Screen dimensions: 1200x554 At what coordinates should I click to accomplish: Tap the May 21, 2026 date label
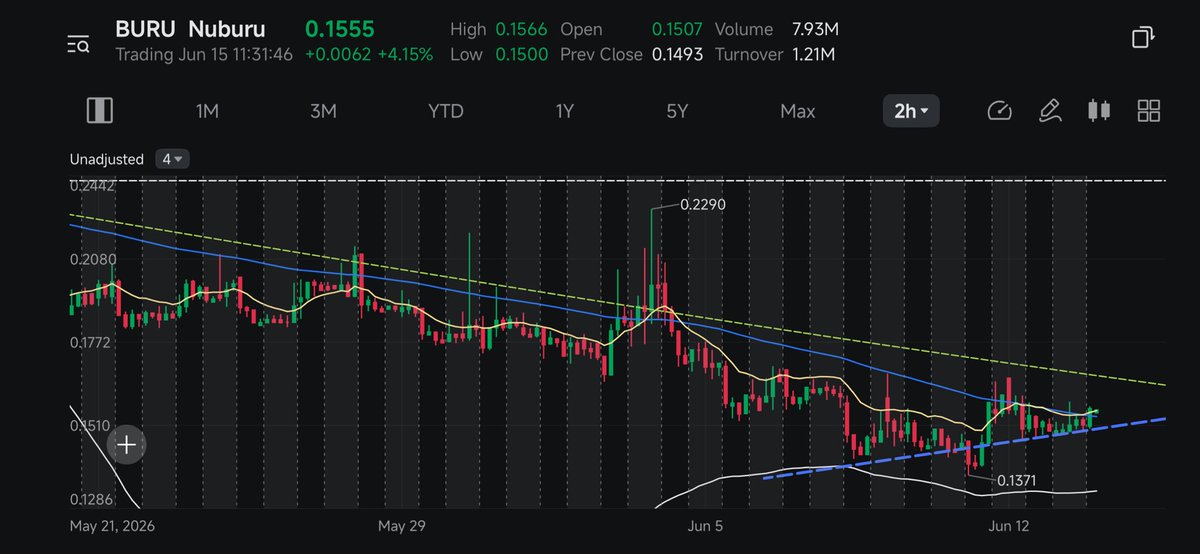click(112, 524)
